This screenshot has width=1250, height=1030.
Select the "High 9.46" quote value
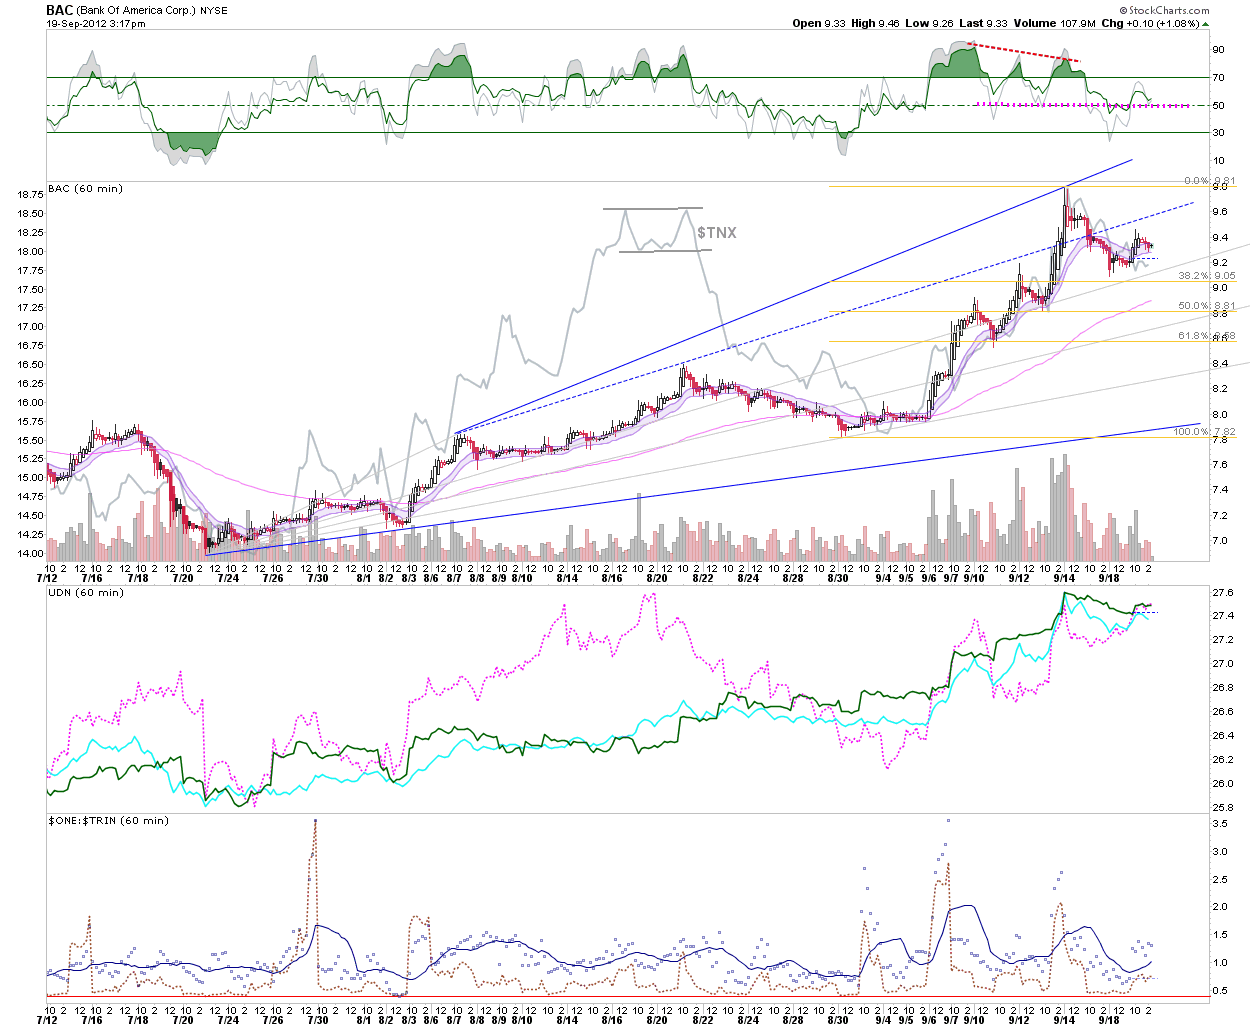[875, 23]
